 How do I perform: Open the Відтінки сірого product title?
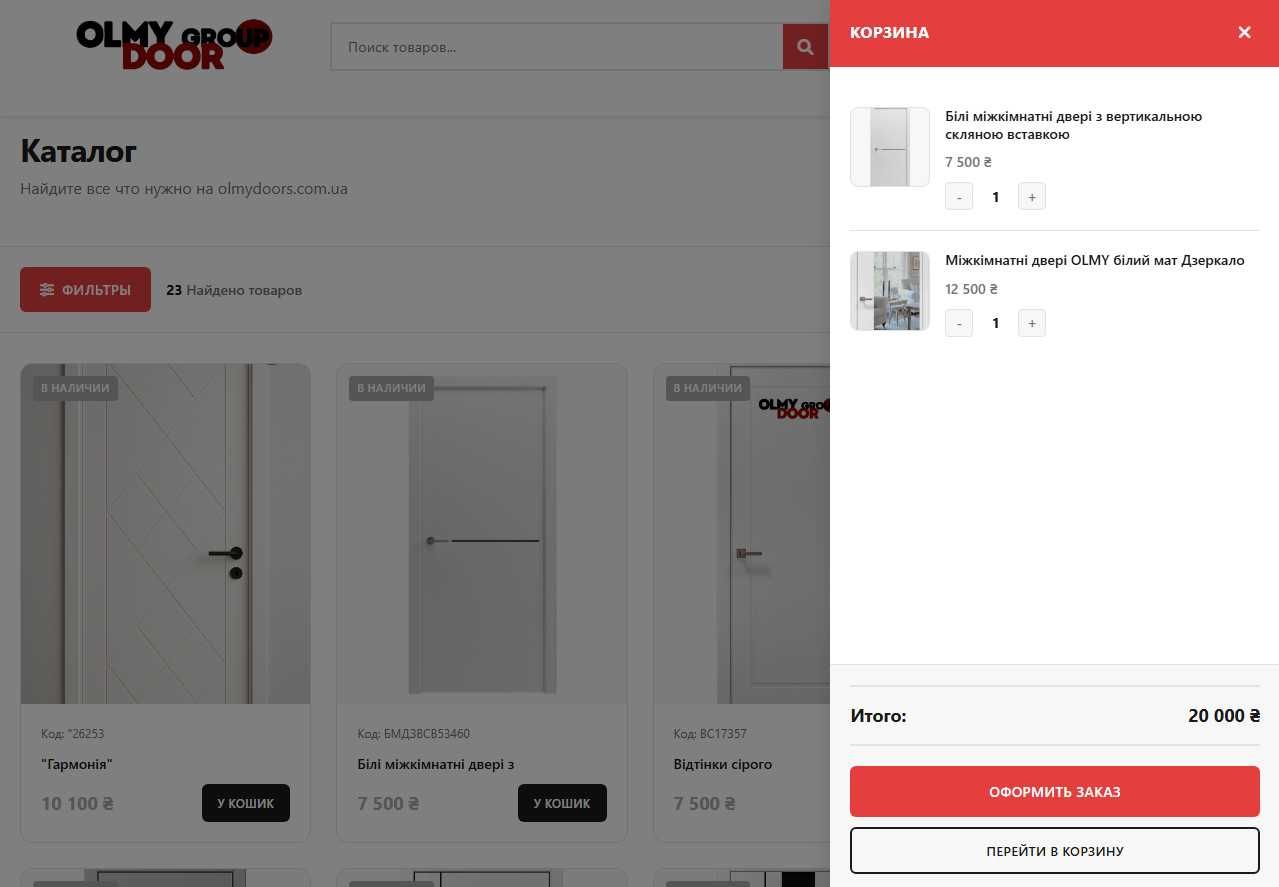(x=723, y=764)
